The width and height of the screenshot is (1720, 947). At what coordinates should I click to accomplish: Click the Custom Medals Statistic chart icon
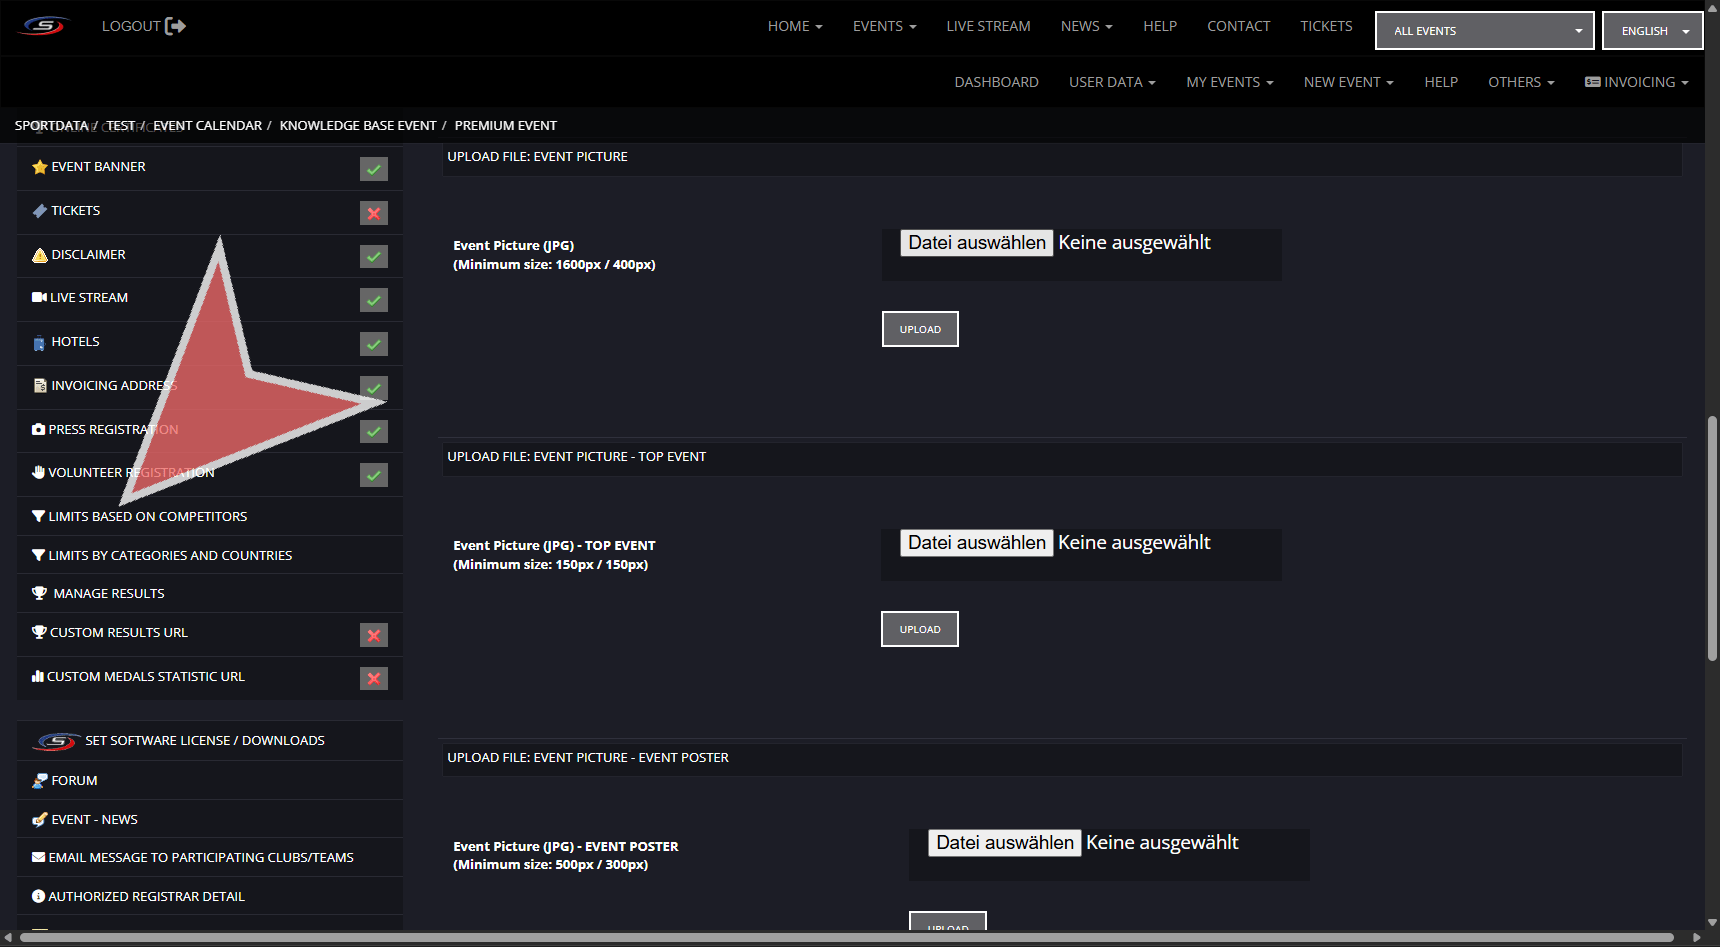pos(38,677)
